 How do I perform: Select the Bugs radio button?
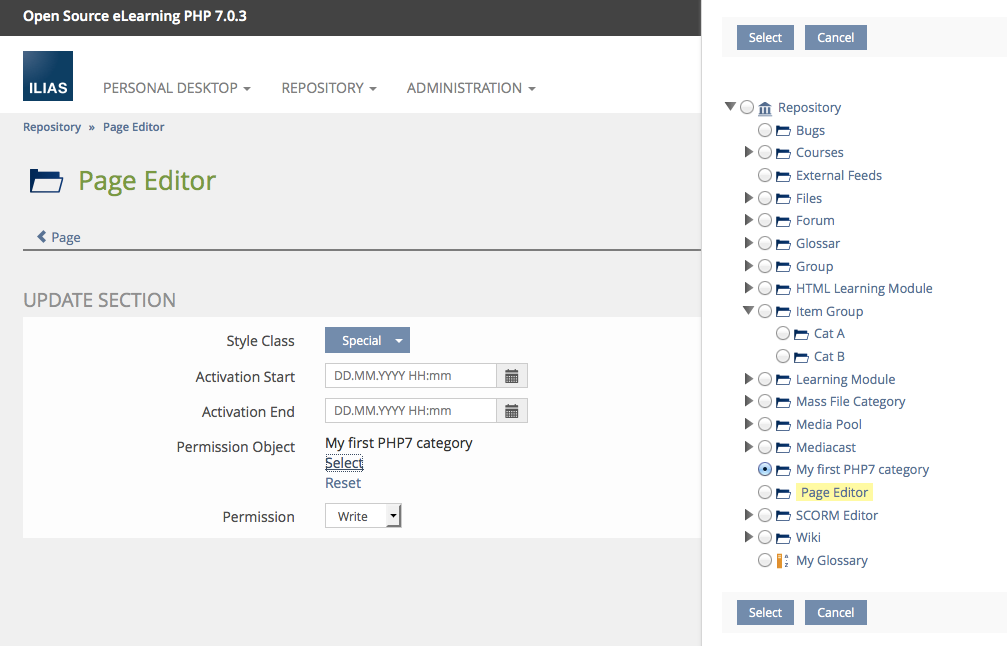[765, 131]
